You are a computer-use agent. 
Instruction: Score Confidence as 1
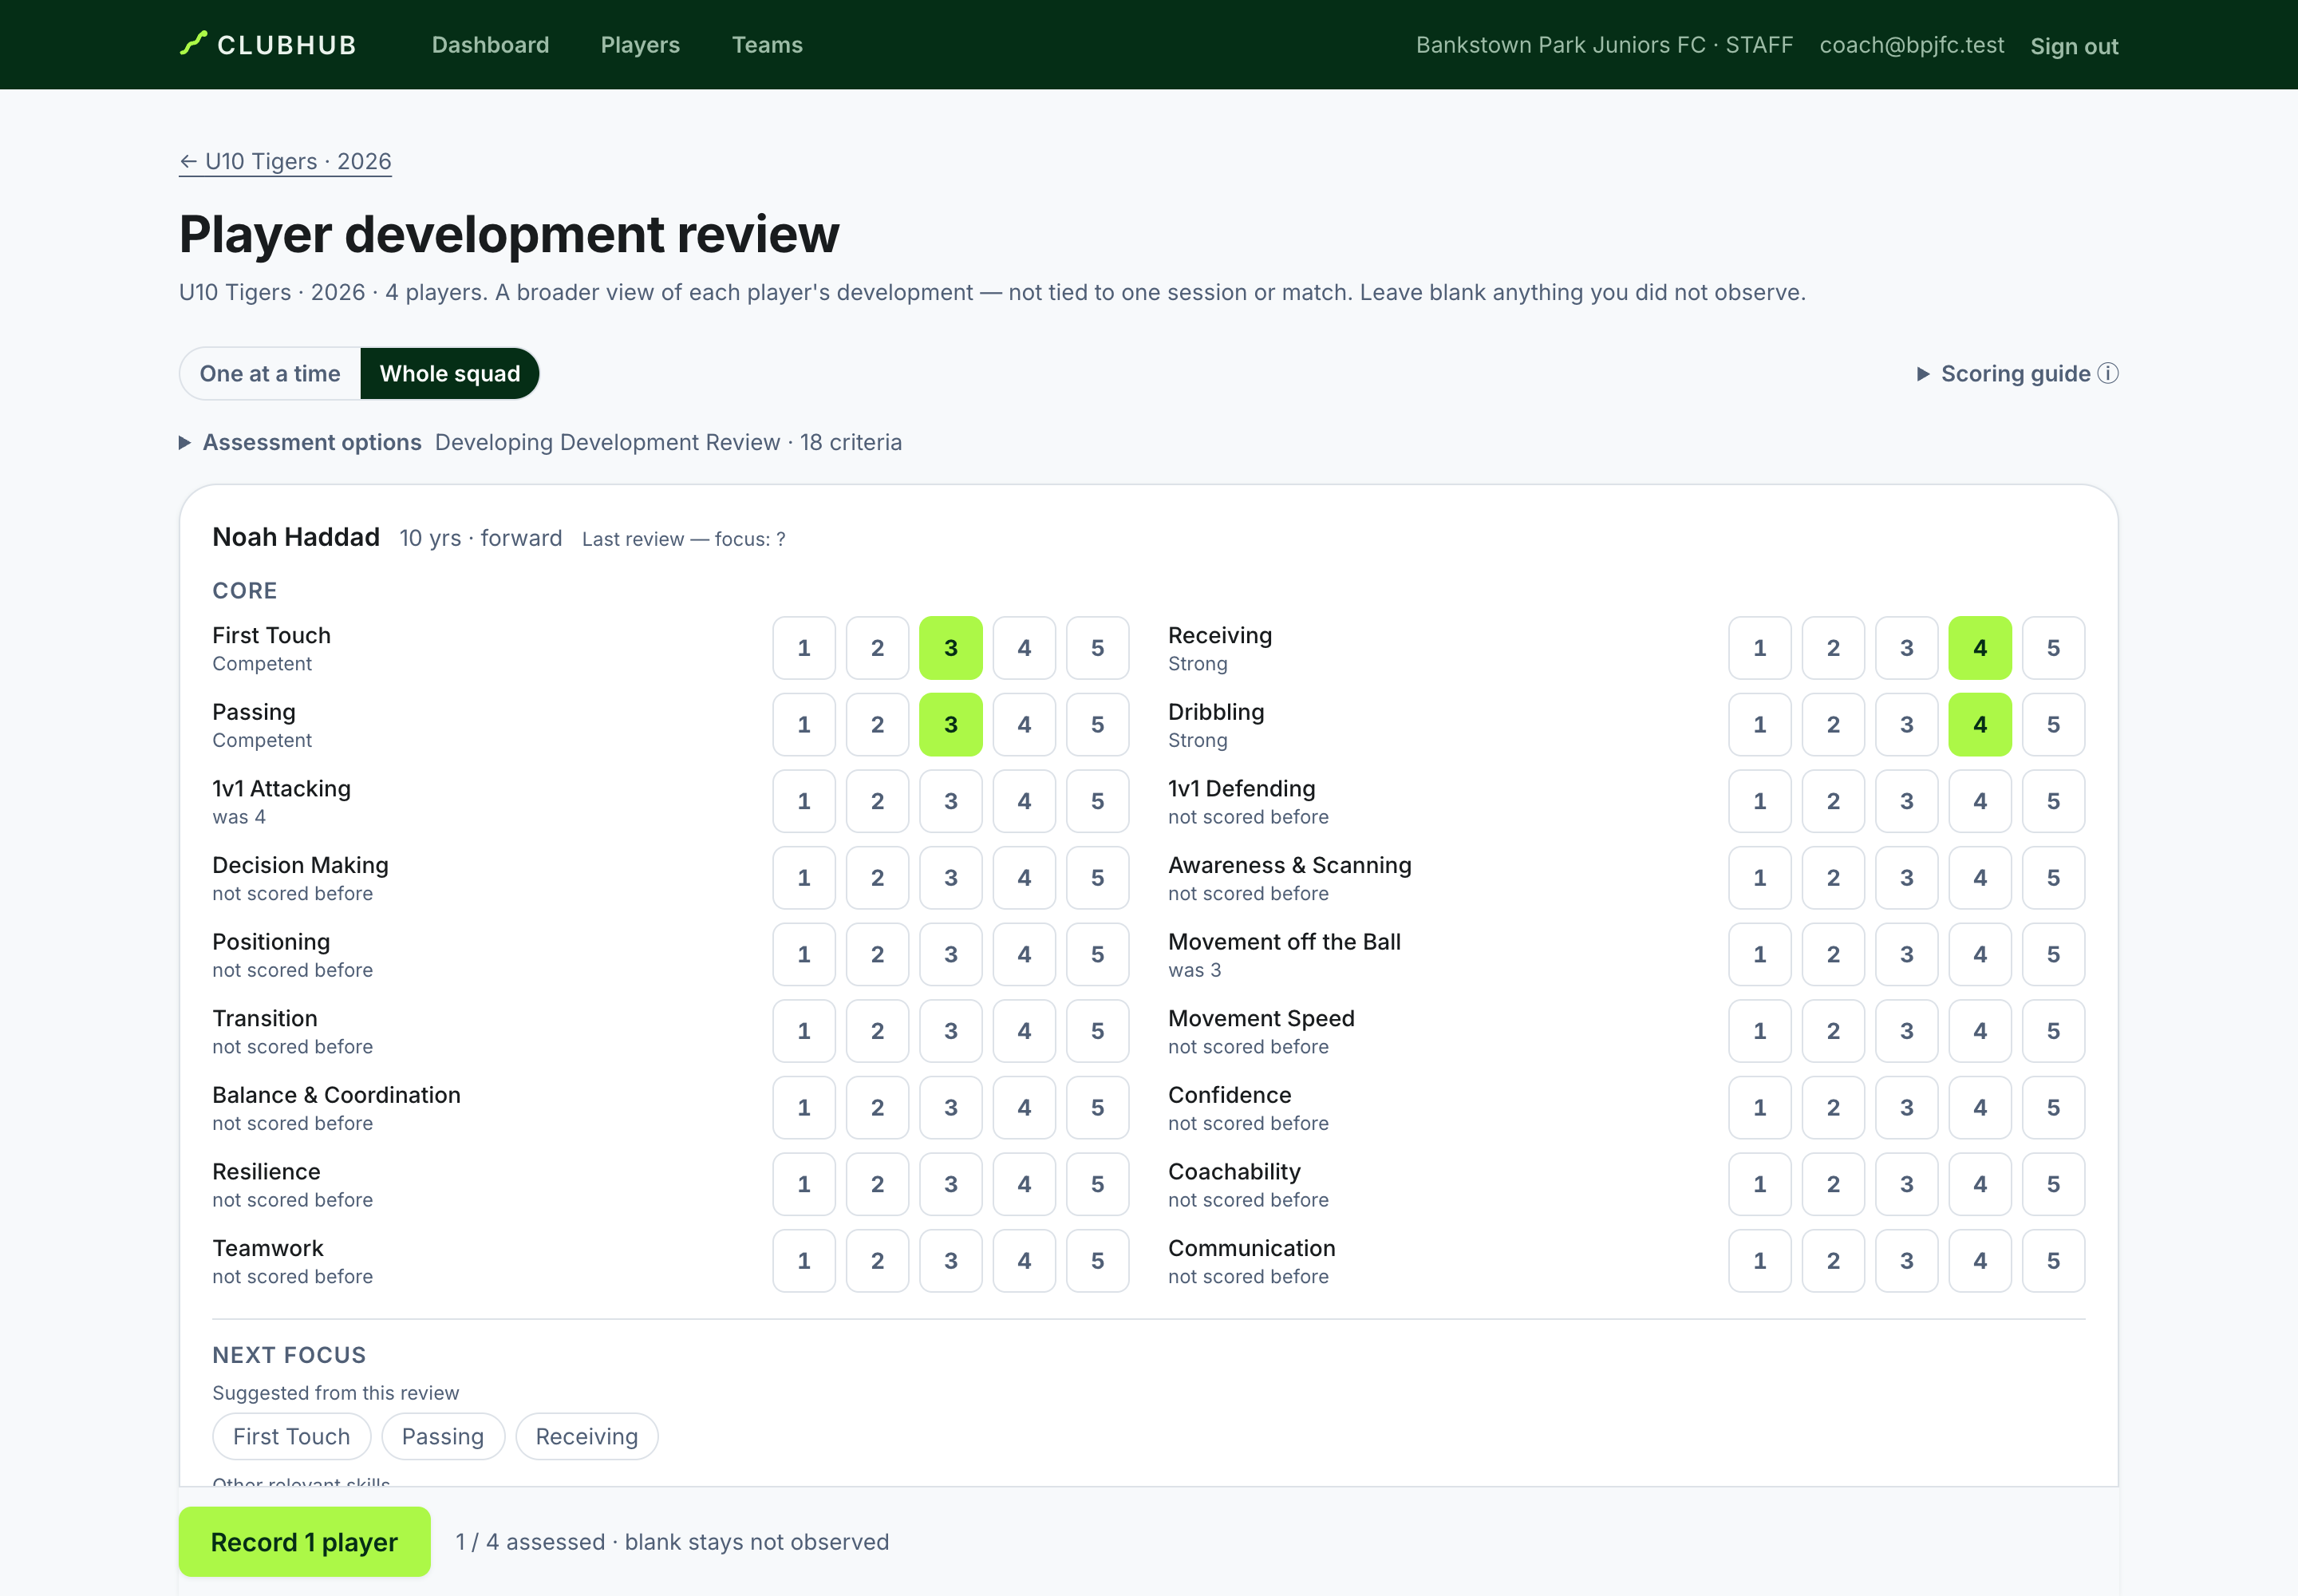tap(1760, 1108)
